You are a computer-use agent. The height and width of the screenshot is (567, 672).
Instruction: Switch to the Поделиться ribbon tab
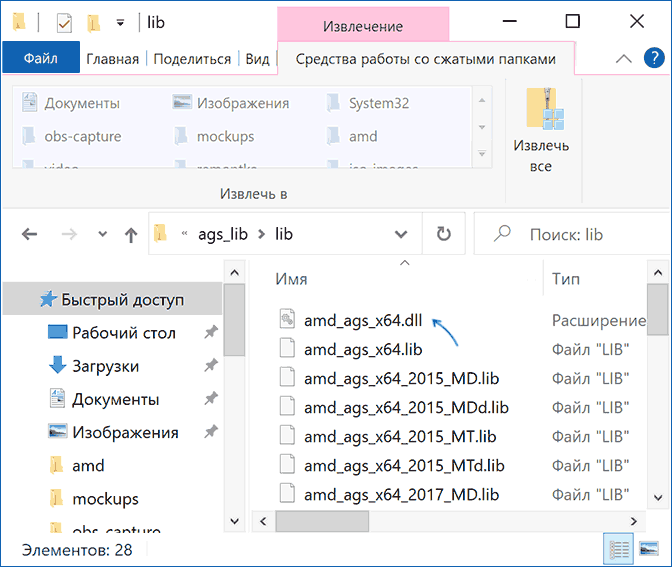point(192,59)
